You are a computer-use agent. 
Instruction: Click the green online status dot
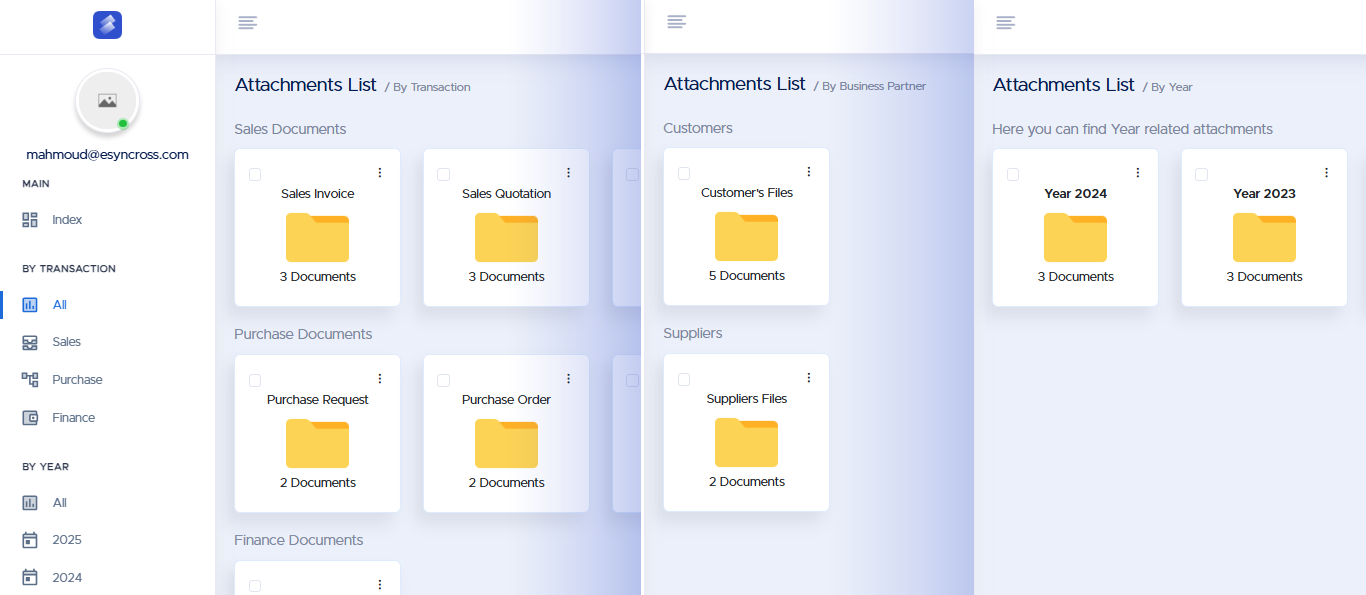click(x=123, y=124)
